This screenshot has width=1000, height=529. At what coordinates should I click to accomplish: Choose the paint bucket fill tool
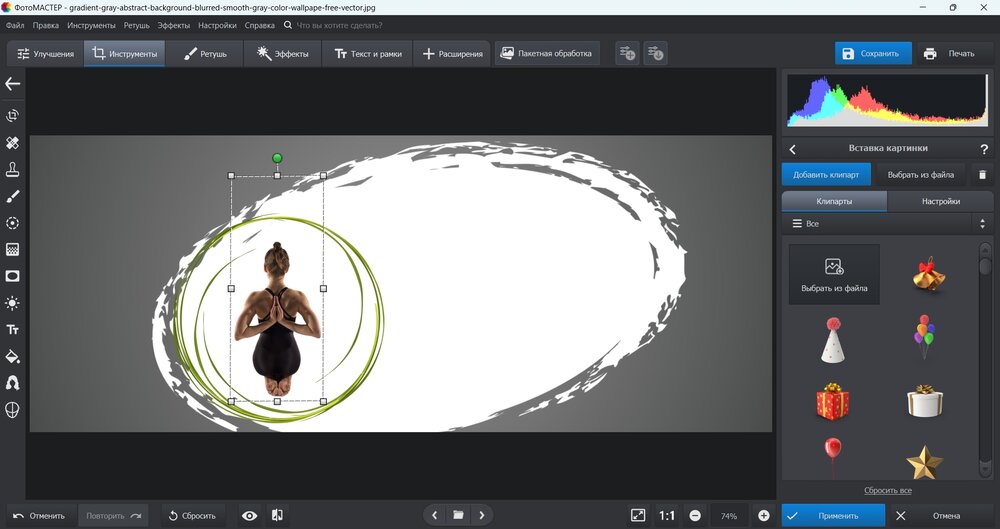click(13, 356)
